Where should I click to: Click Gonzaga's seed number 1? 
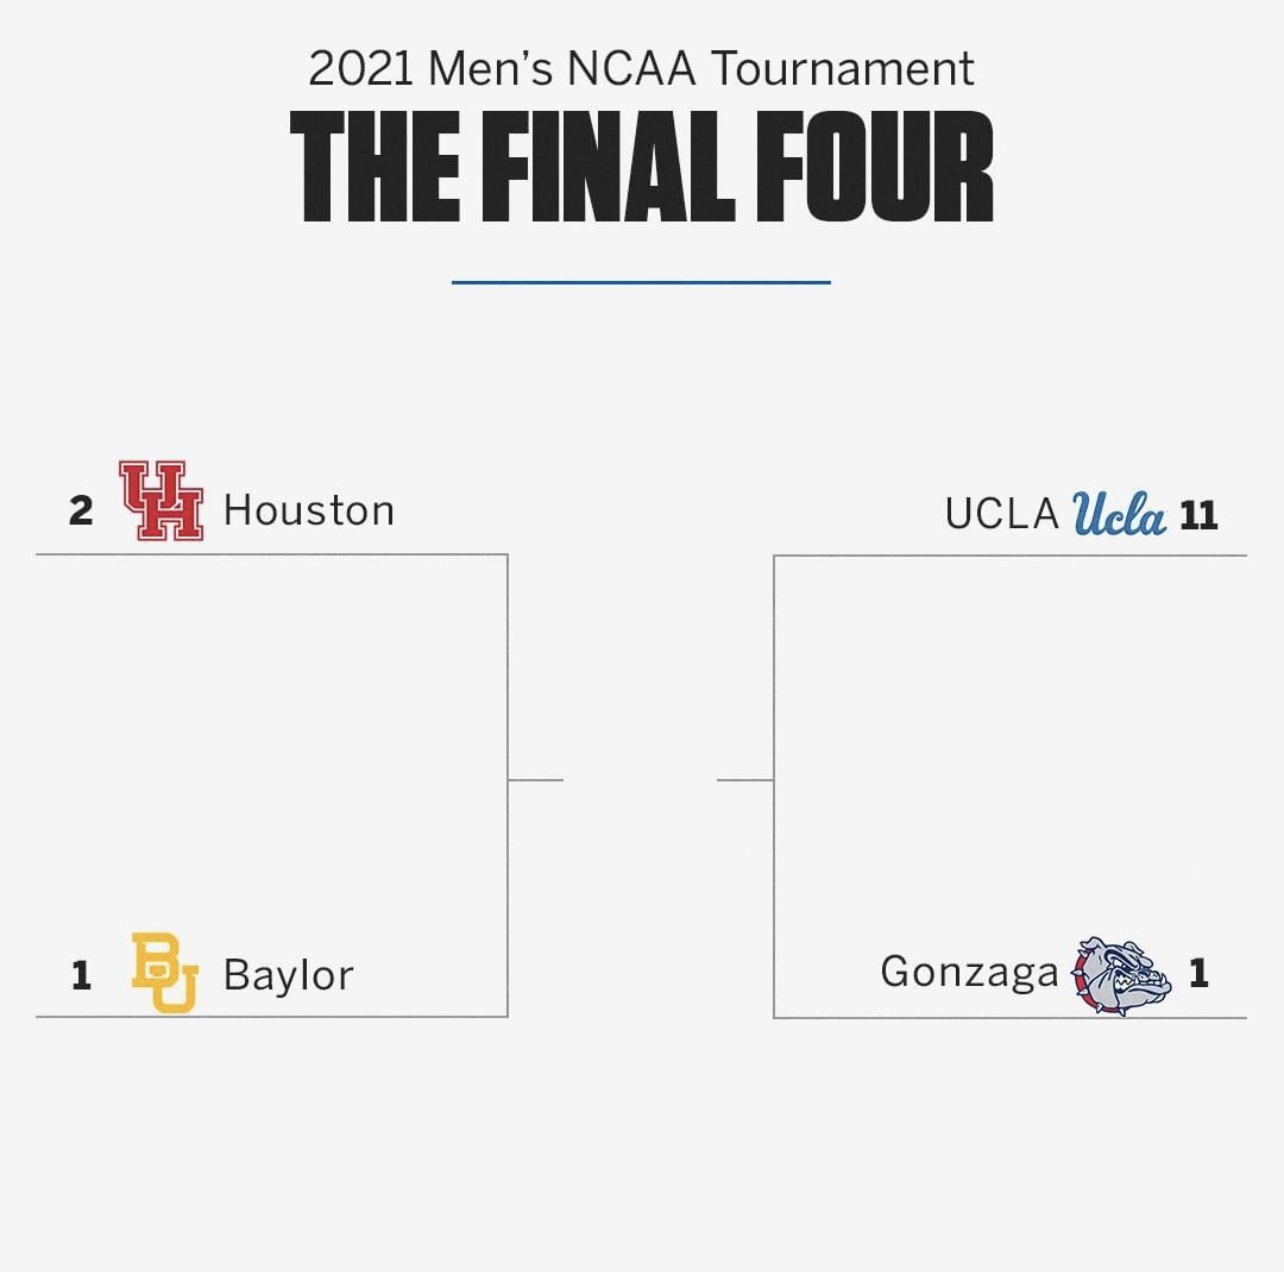[1199, 973]
